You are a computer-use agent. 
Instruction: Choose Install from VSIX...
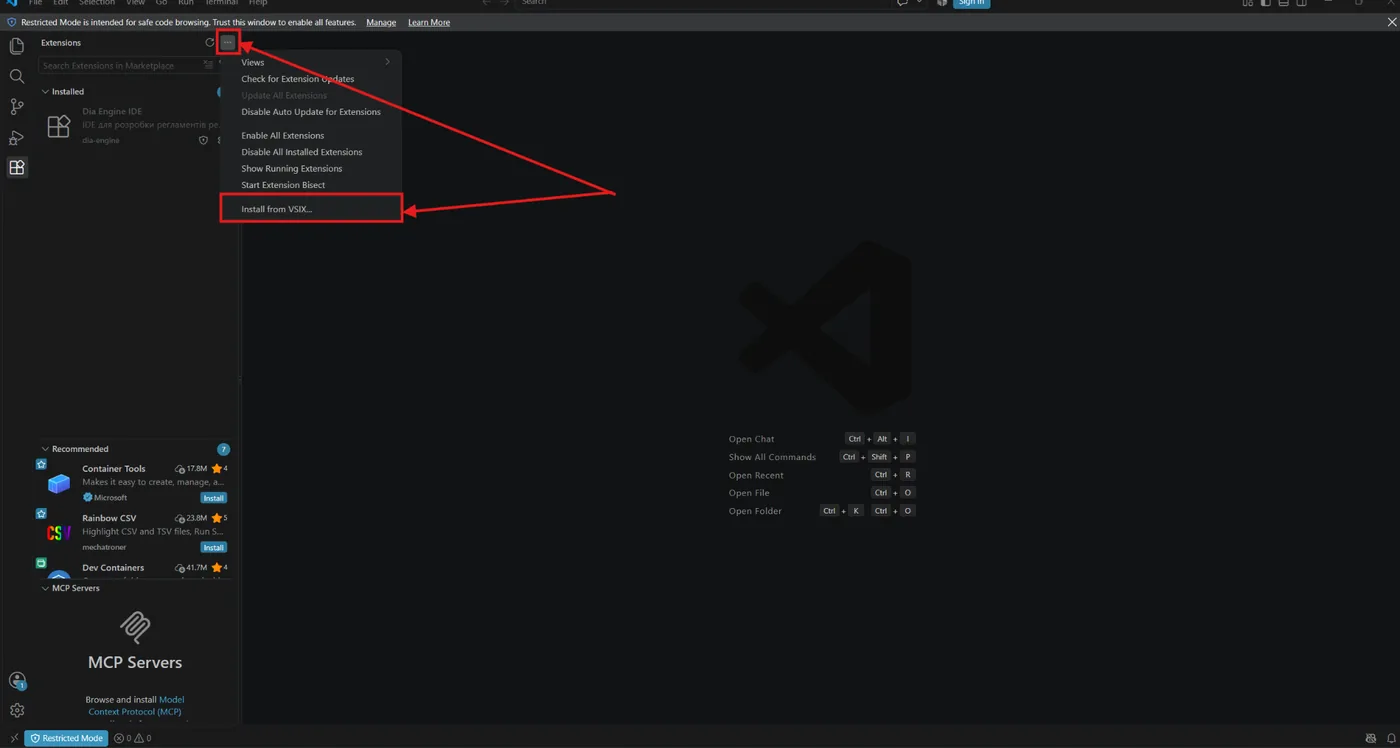pos(312,209)
